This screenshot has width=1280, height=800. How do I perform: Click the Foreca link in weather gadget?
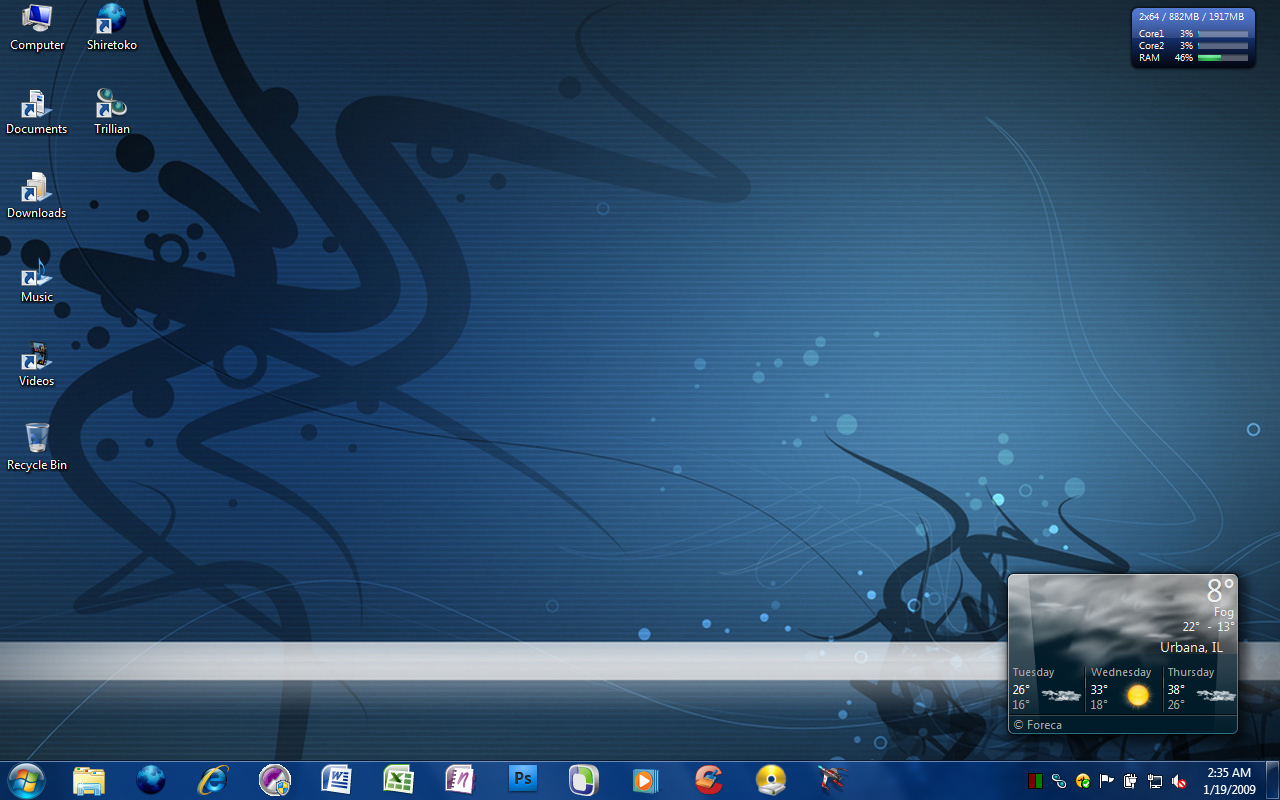(x=1038, y=725)
